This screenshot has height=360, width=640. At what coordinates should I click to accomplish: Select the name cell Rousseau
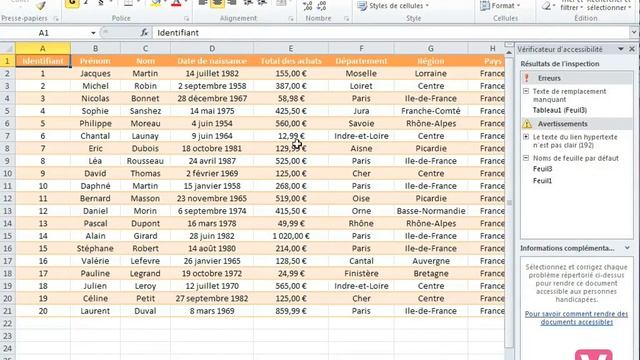(145, 161)
